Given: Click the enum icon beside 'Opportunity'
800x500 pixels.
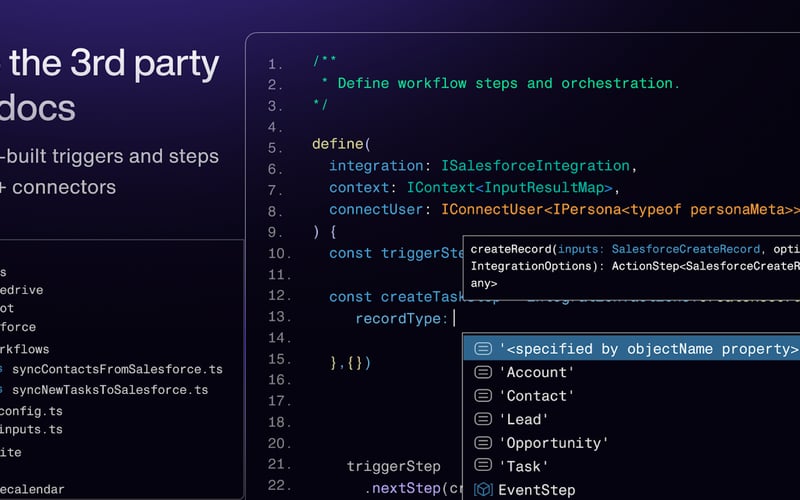Looking at the screenshot, I should point(483,442).
